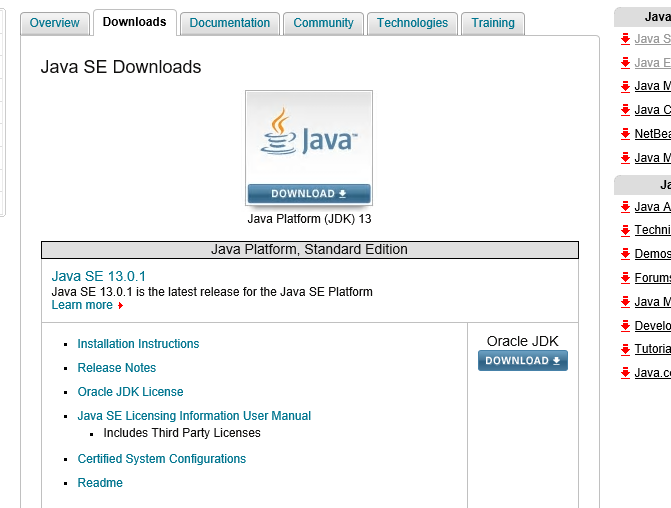This screenshot has height=508, width=671.
Task: Open the Training tab
Action: point(493,23)
